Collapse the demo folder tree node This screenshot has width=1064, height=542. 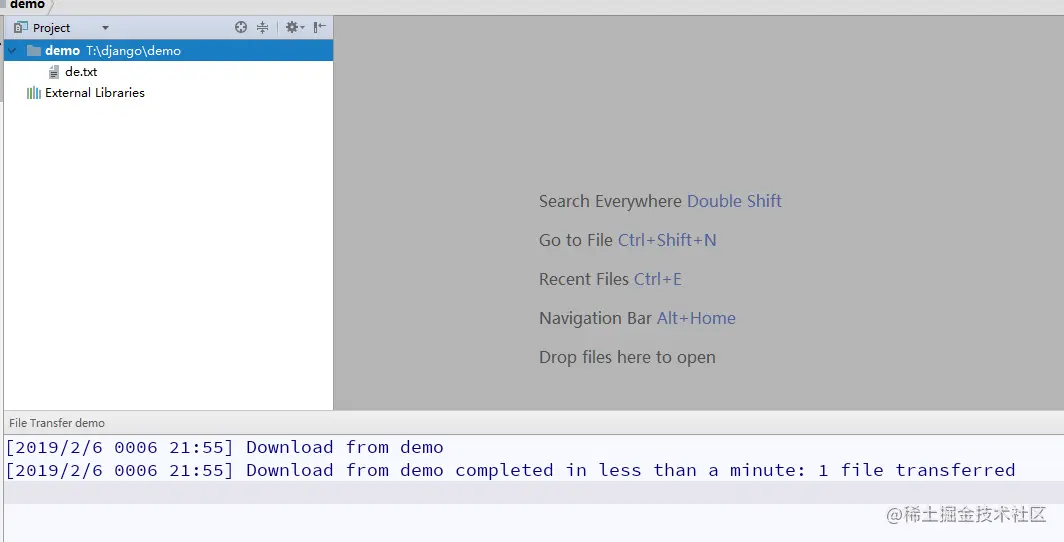(x=12, y=50)
